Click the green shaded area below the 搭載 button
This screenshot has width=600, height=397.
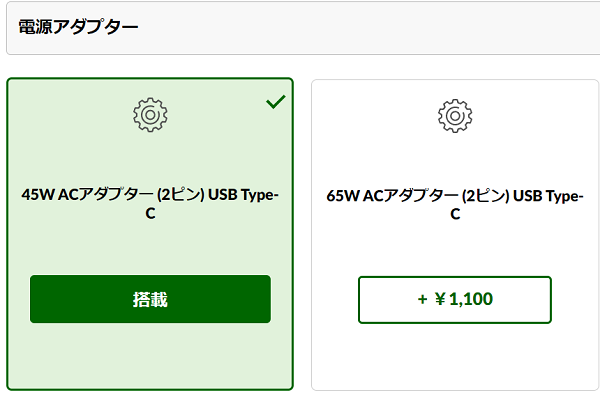(150, 356)
